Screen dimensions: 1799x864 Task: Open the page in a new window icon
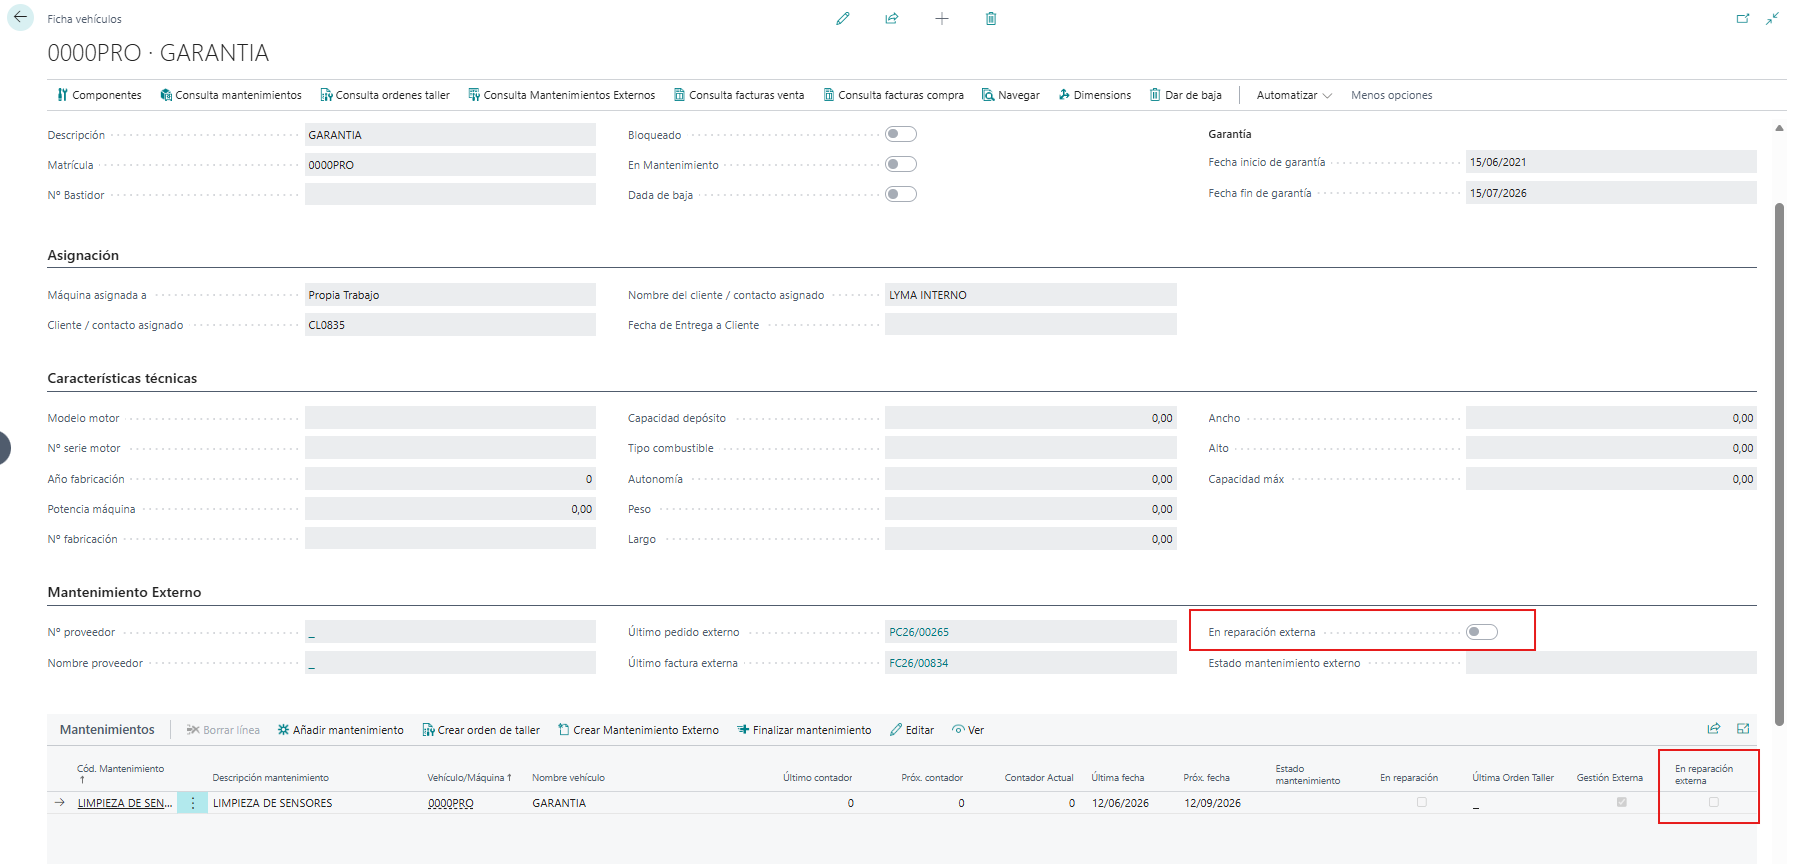tap(1743, 18)
